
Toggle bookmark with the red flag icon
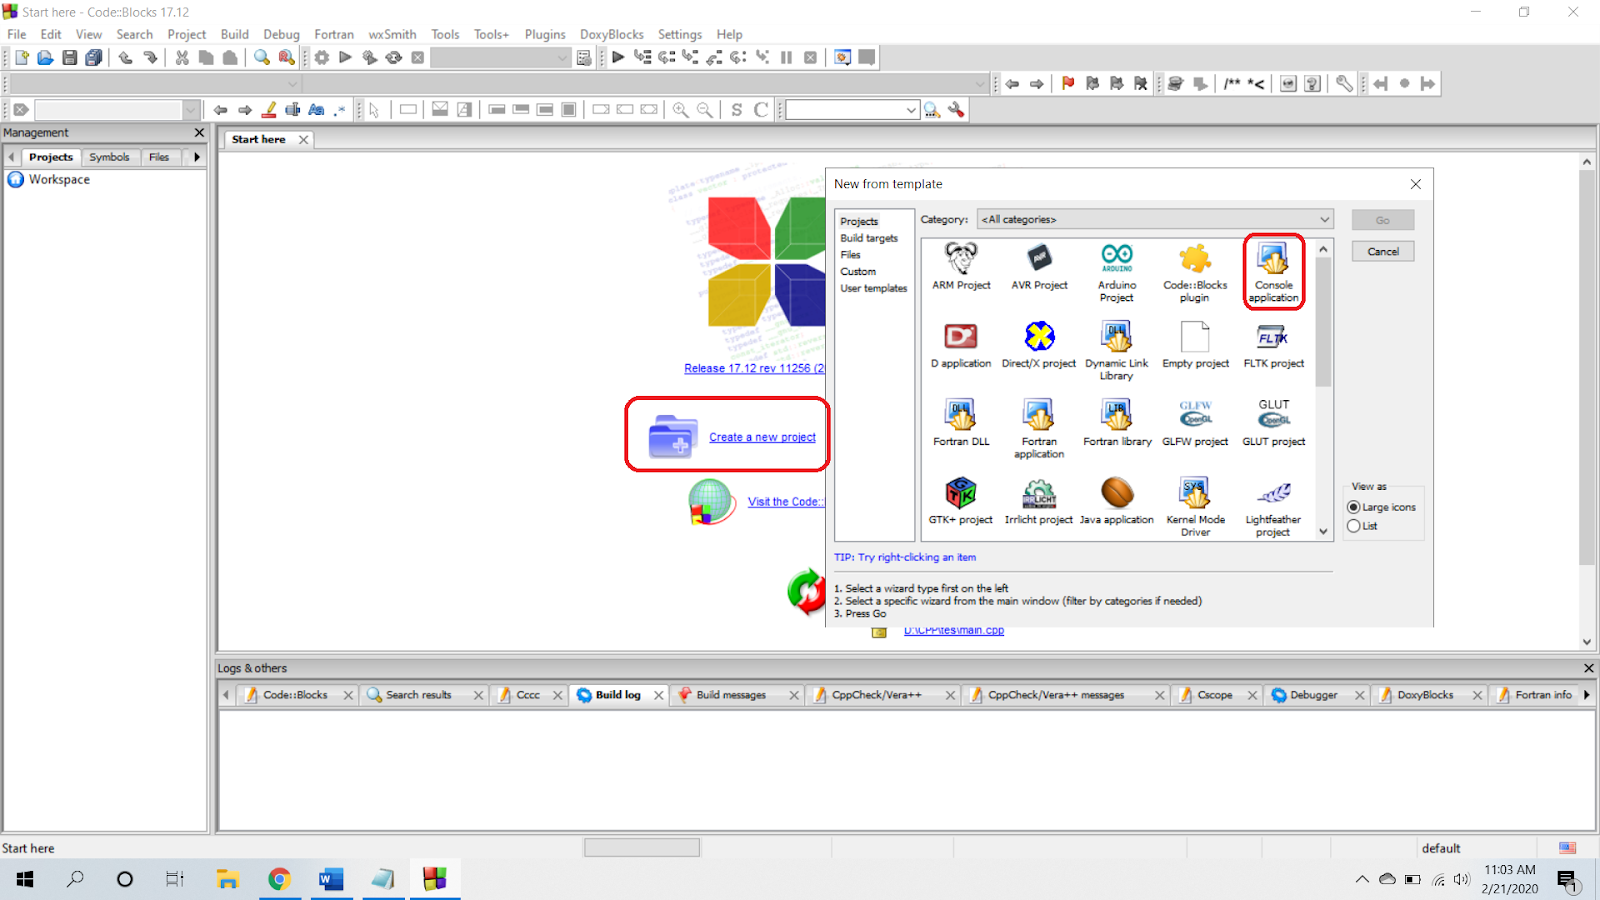[x=1068, y=84]
